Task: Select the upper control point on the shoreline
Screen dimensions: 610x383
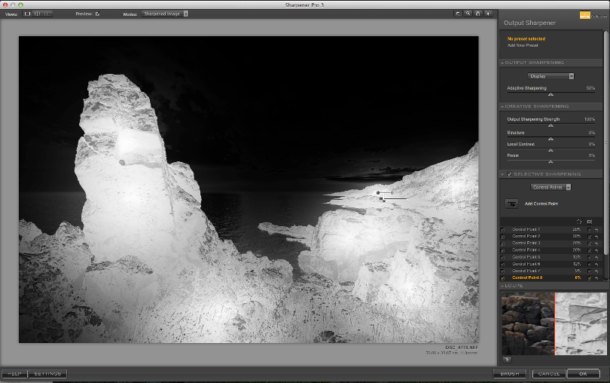Action: [378, 193]
